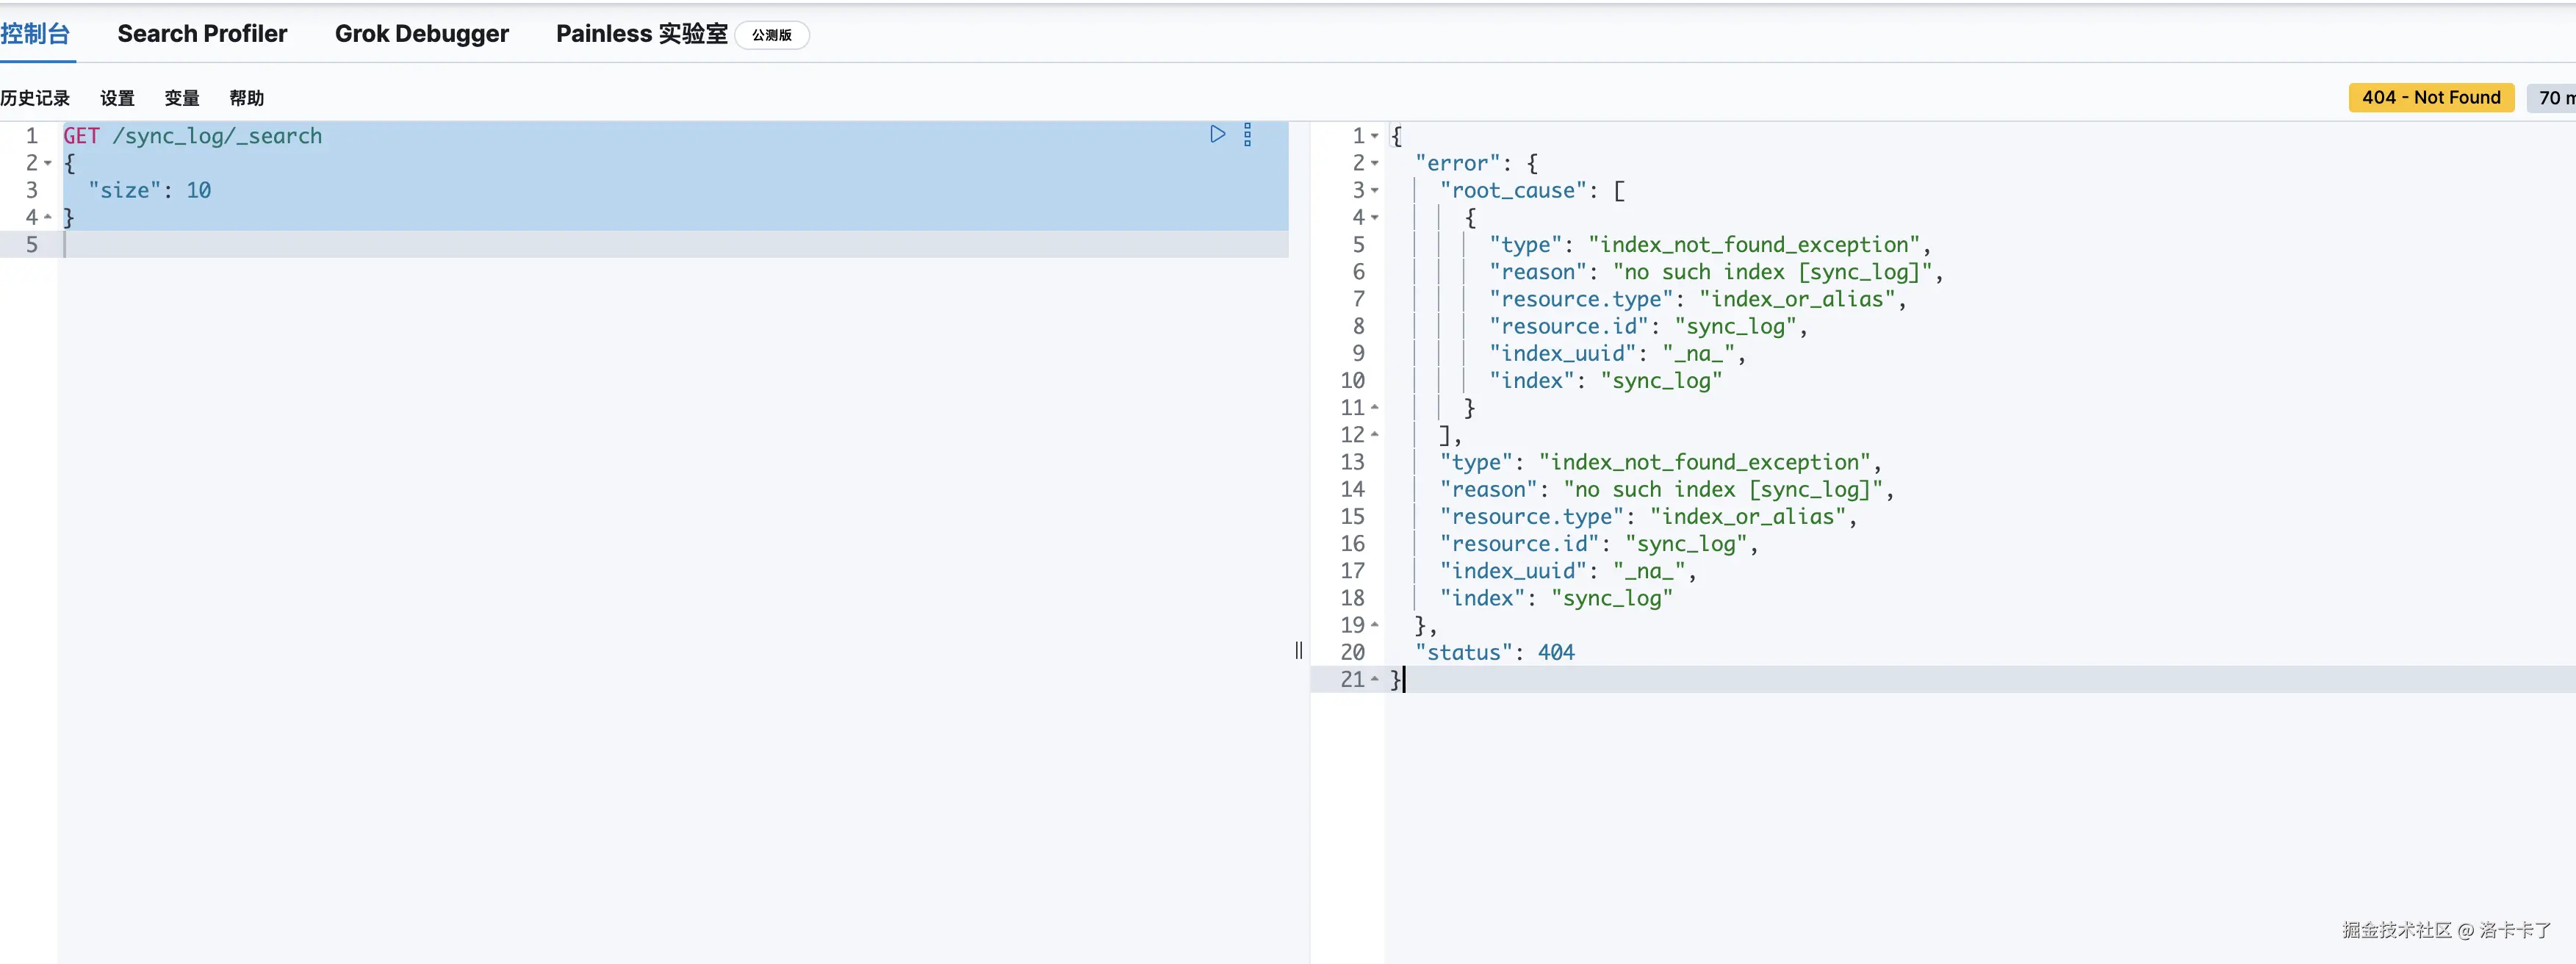This screenshot has height=964, width=2576.
Task: Fold nested object at response line 4
Action: pyautogui.click(x=1375, y=217)
